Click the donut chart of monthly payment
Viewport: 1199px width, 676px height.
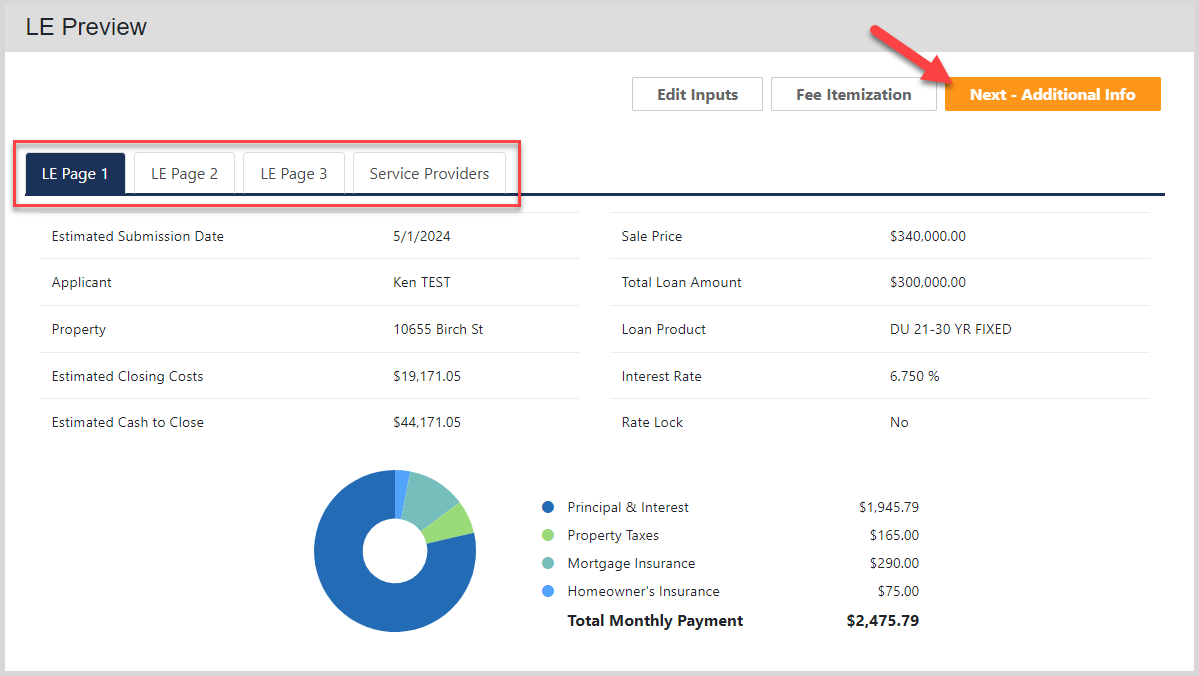click(395, 551)
